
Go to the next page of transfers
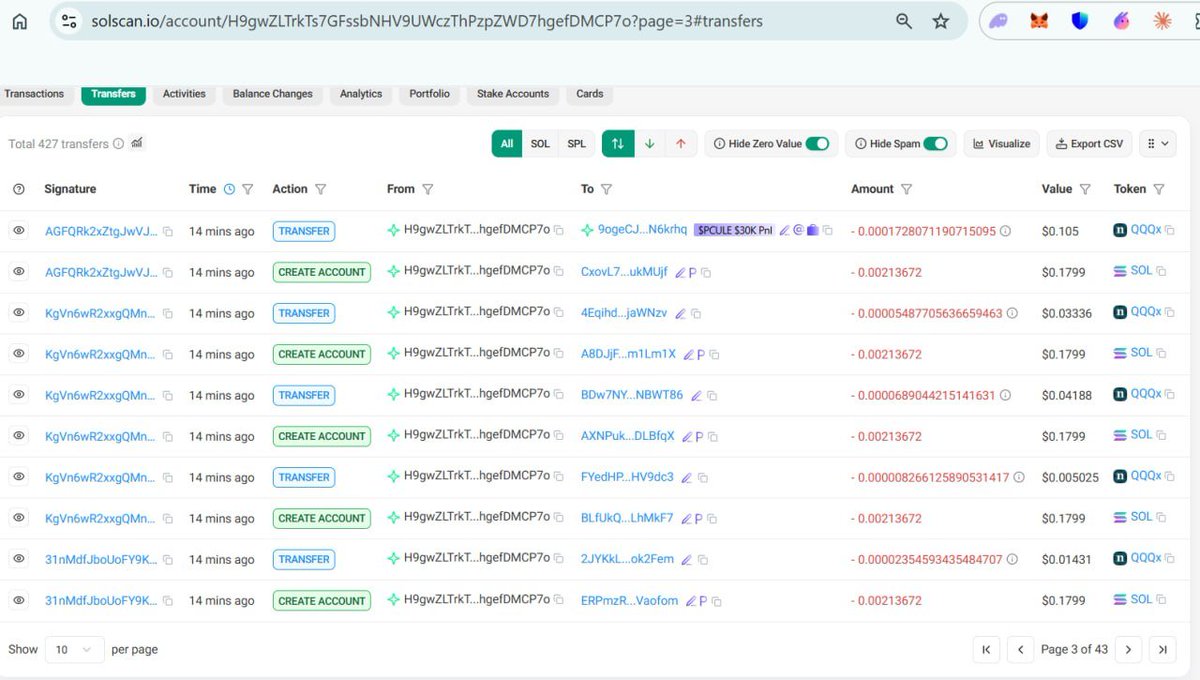point(1128,649)
